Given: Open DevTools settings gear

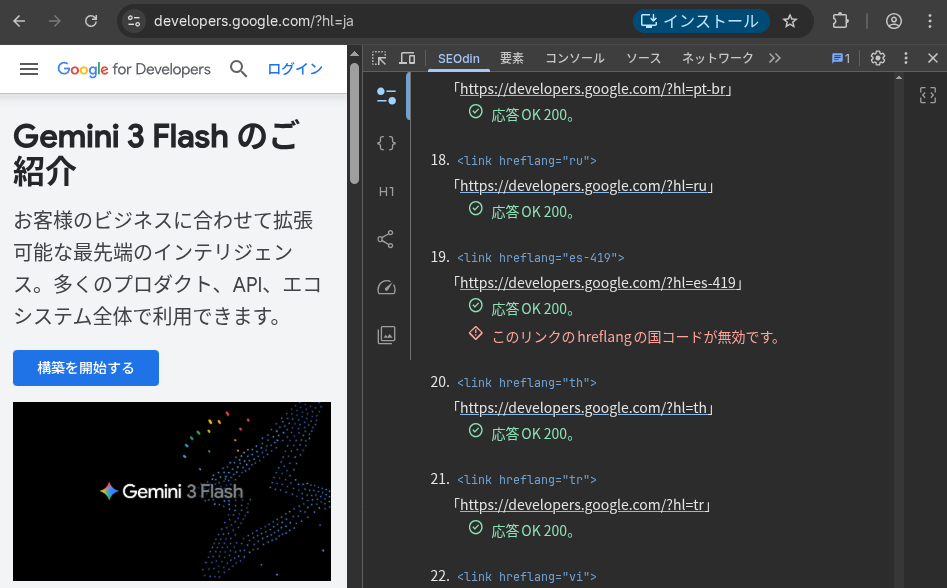Looking at the screenshot, I should (878, 58).
